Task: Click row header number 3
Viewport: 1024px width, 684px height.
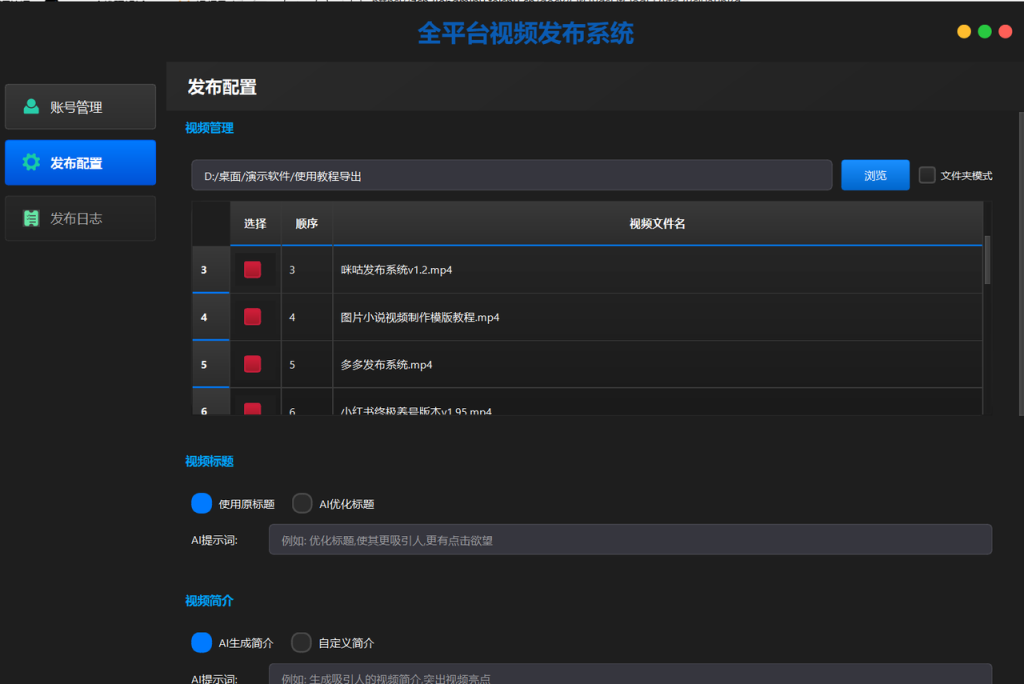Action: [x=211, y=270]
